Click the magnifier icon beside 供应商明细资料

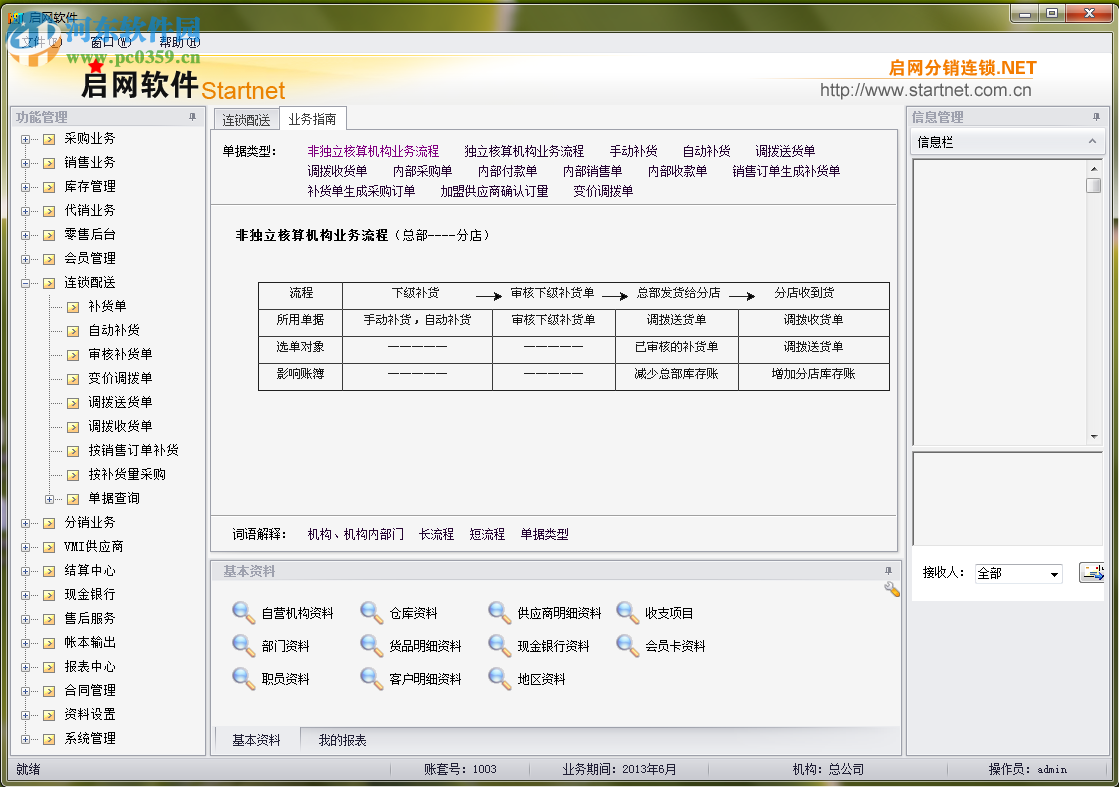point(499,613)
